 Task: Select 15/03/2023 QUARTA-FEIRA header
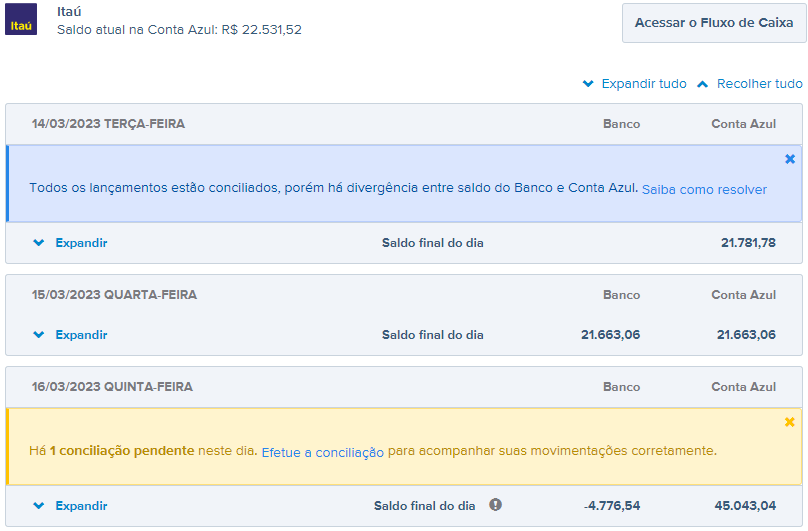click(x=114, y=295)
